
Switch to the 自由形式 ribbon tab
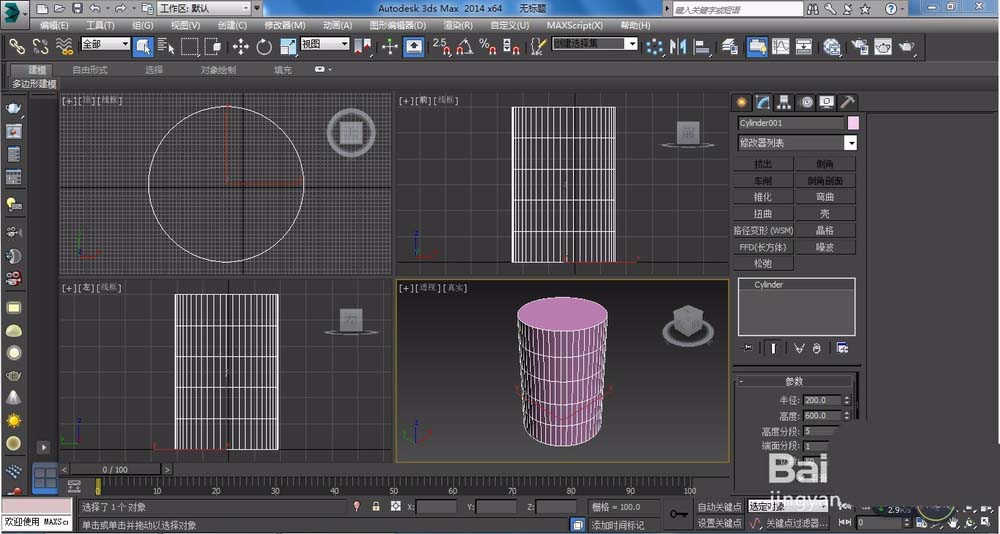click(x=90, y=70)
